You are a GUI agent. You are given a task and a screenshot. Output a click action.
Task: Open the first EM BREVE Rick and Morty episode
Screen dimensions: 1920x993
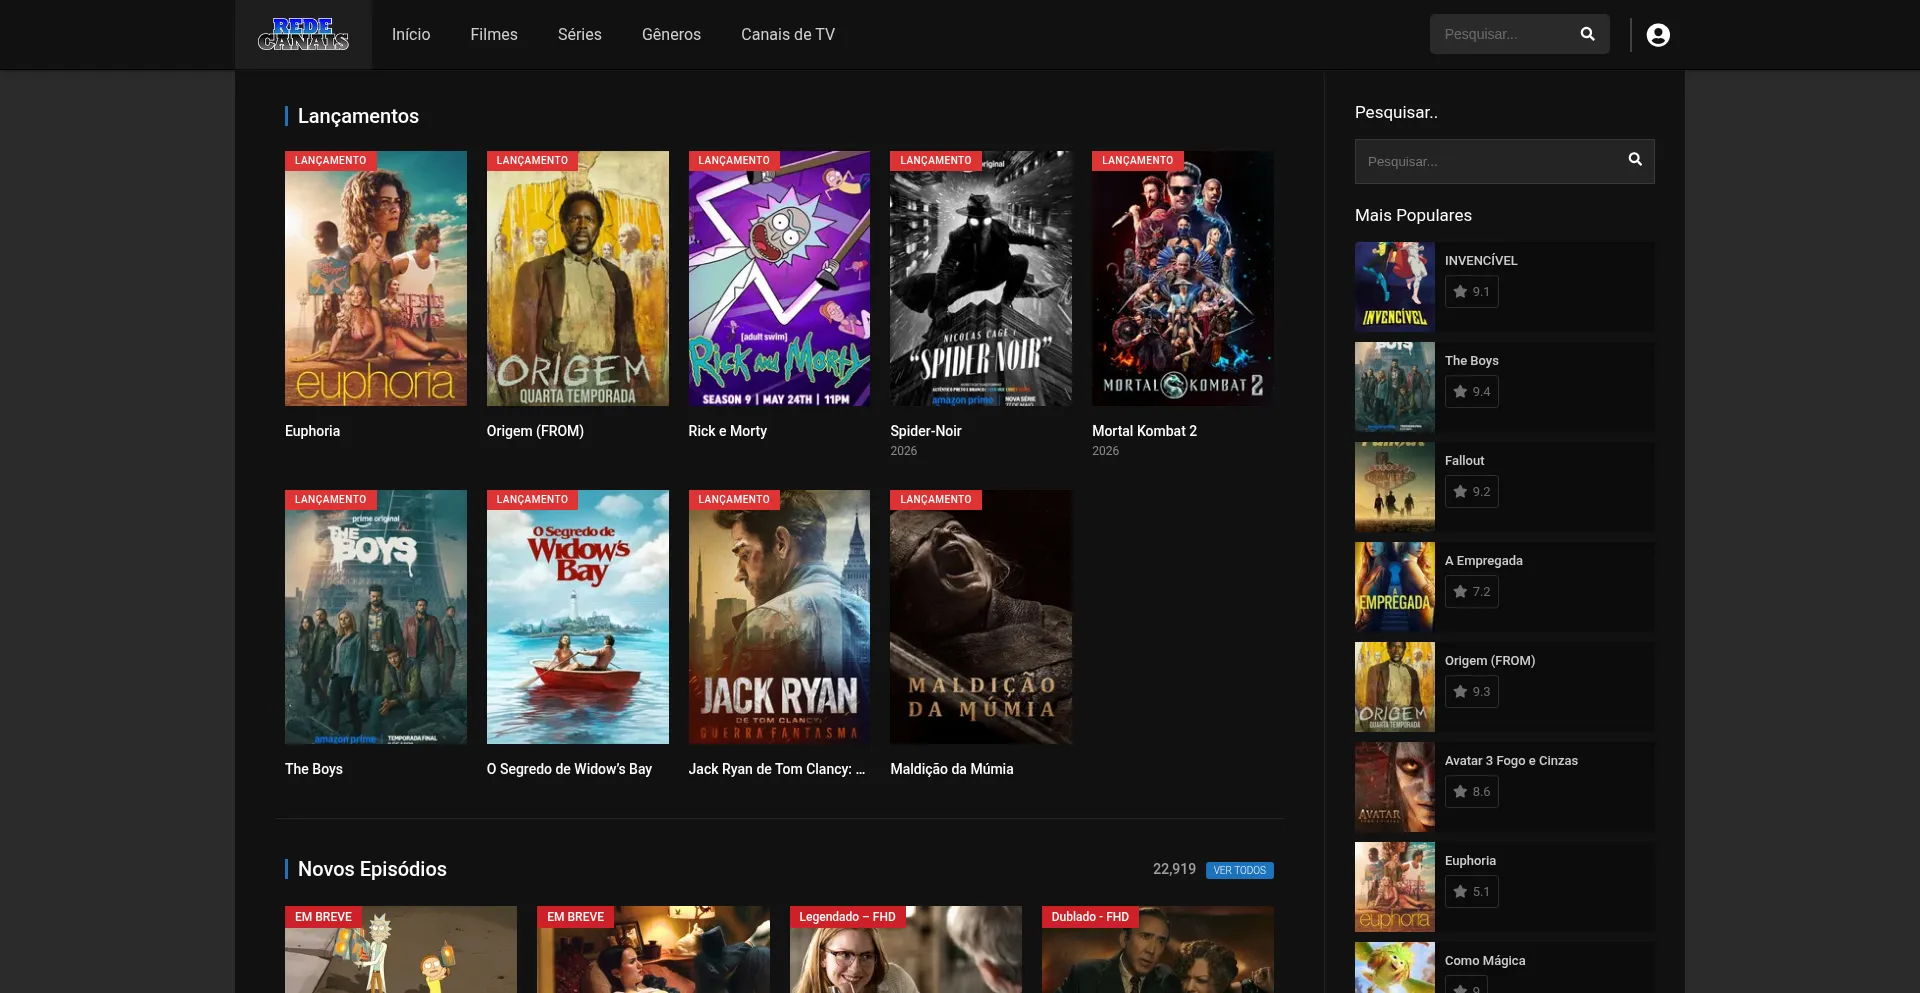click(401, 950)
